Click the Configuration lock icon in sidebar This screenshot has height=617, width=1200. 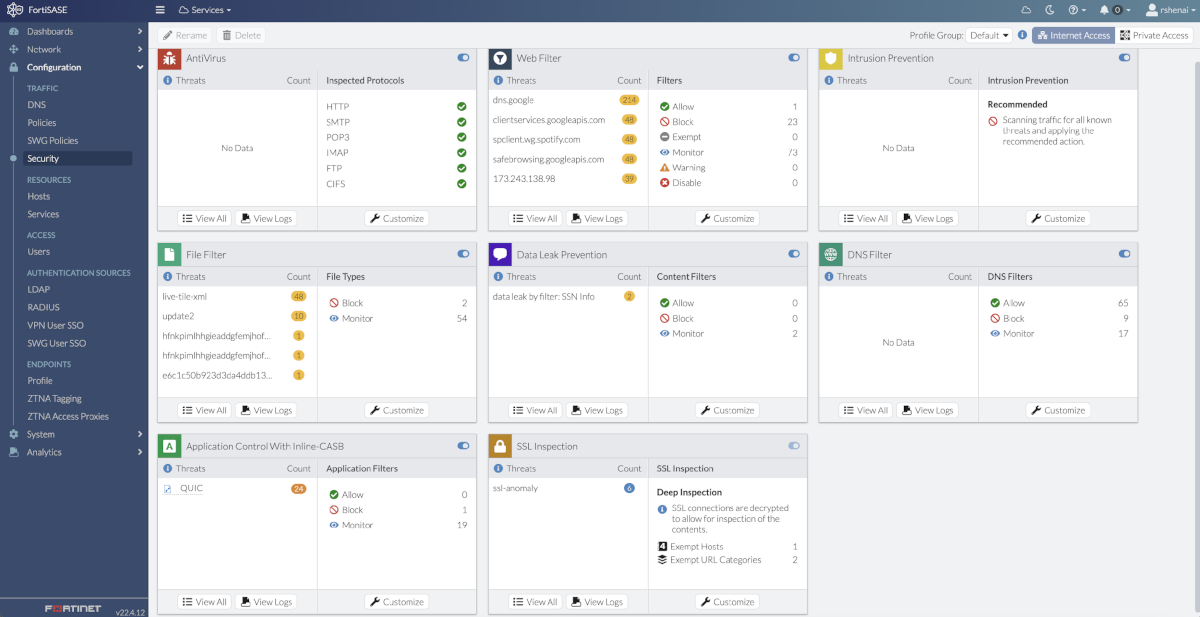pyautogui.click(x=14, y=67)
